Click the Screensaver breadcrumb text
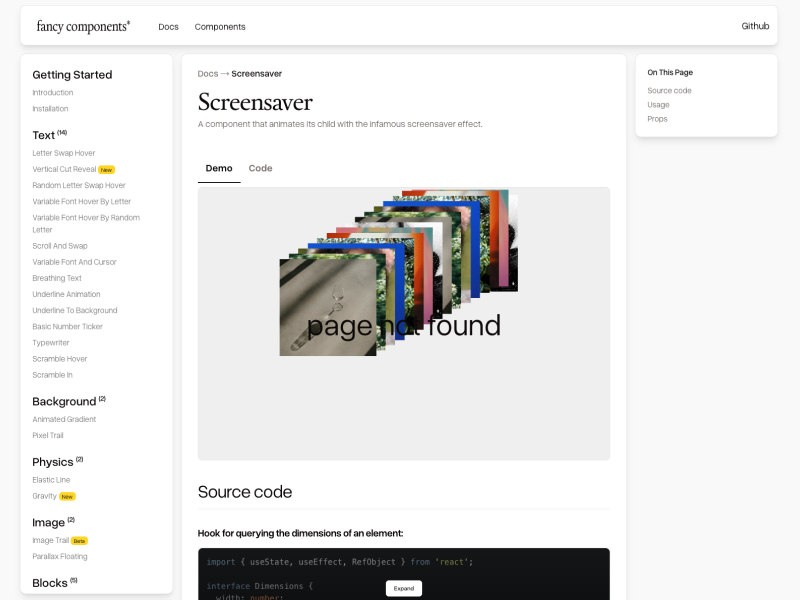The width and height of the screenshot is (800, 600). (x=257, y=74)
